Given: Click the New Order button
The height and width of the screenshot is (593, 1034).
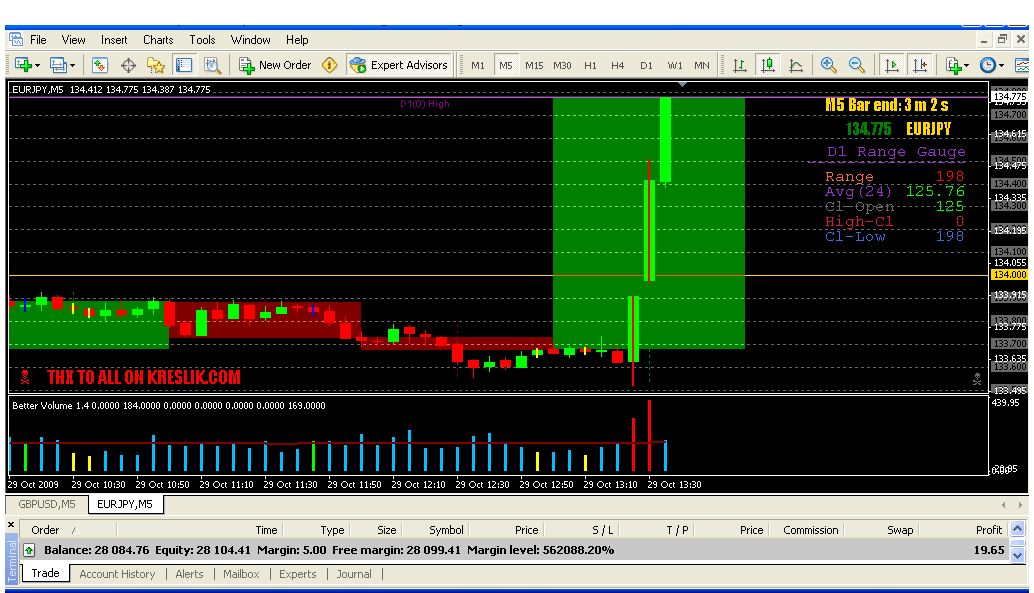Looking at the screenshot, I should tap(275, 65).
